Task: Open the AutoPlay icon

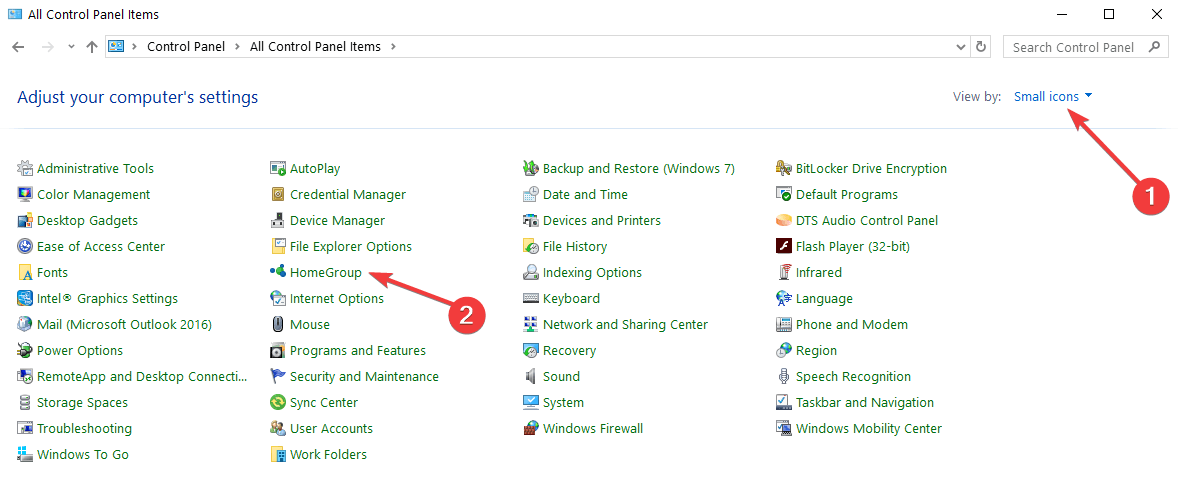Action: pyautogui.click(x=278, y=168)
